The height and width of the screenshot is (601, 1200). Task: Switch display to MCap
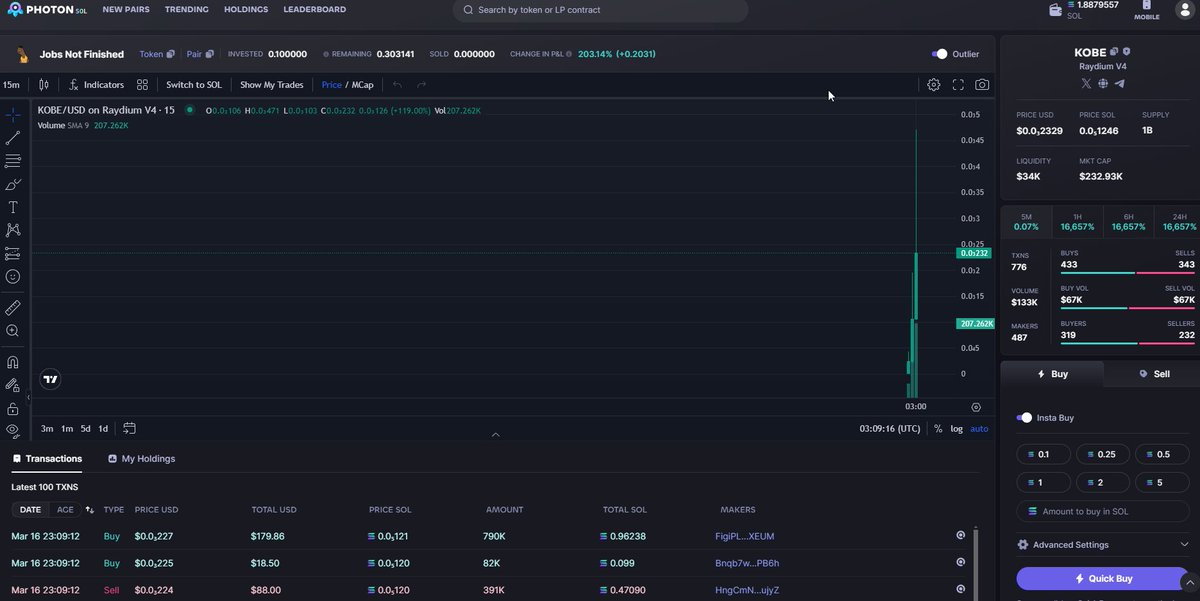coord(362,85)
